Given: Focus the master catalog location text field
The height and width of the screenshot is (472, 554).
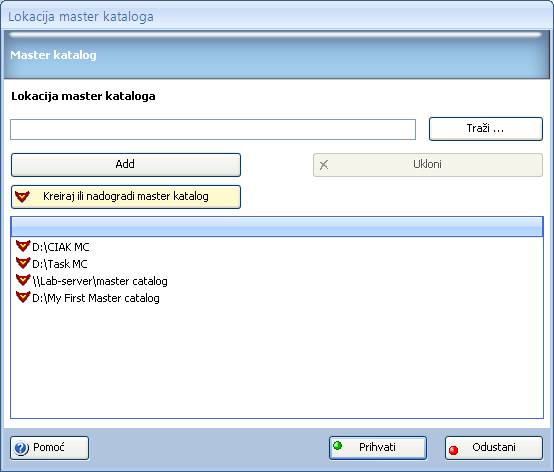Looking at the screenshot, I should pos(213,130).
